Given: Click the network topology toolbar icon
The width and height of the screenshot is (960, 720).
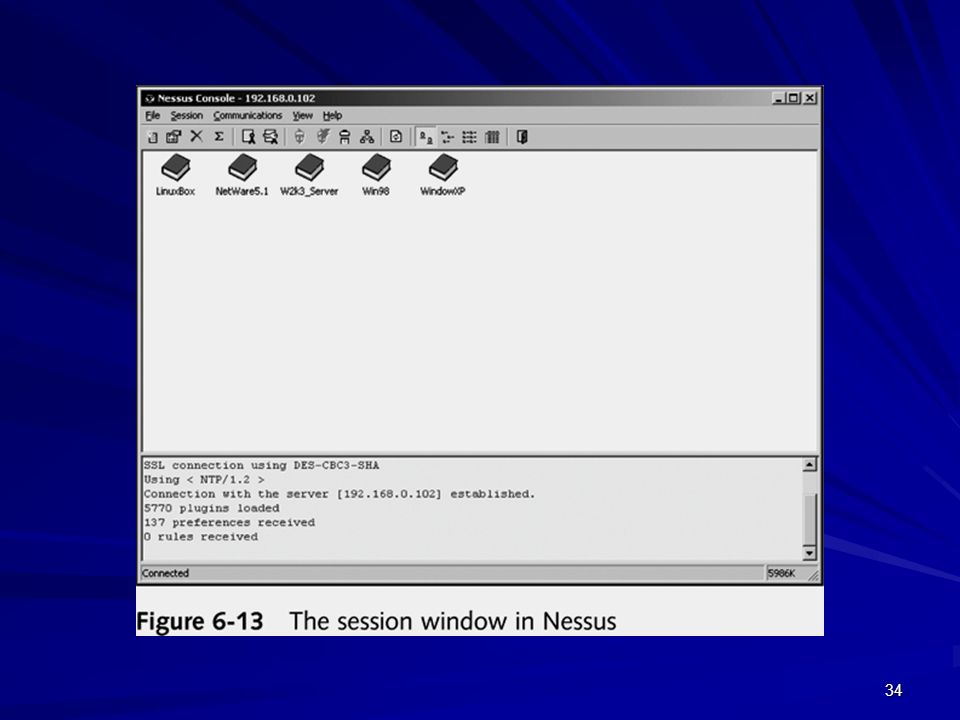Looking at the screenshot, I should coord(367,137).
